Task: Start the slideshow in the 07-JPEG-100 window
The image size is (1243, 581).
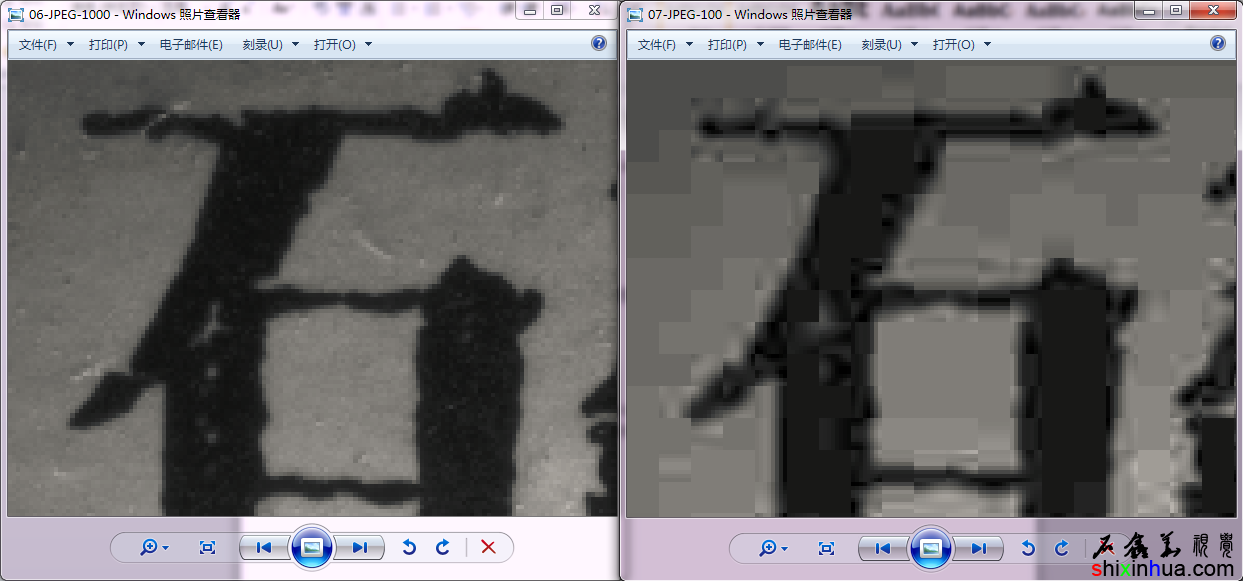Action: pos(930,548)
